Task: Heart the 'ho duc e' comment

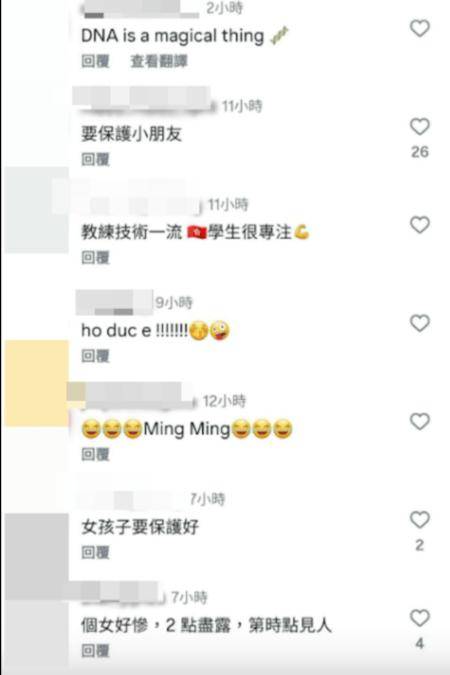Action: [419, 323]
